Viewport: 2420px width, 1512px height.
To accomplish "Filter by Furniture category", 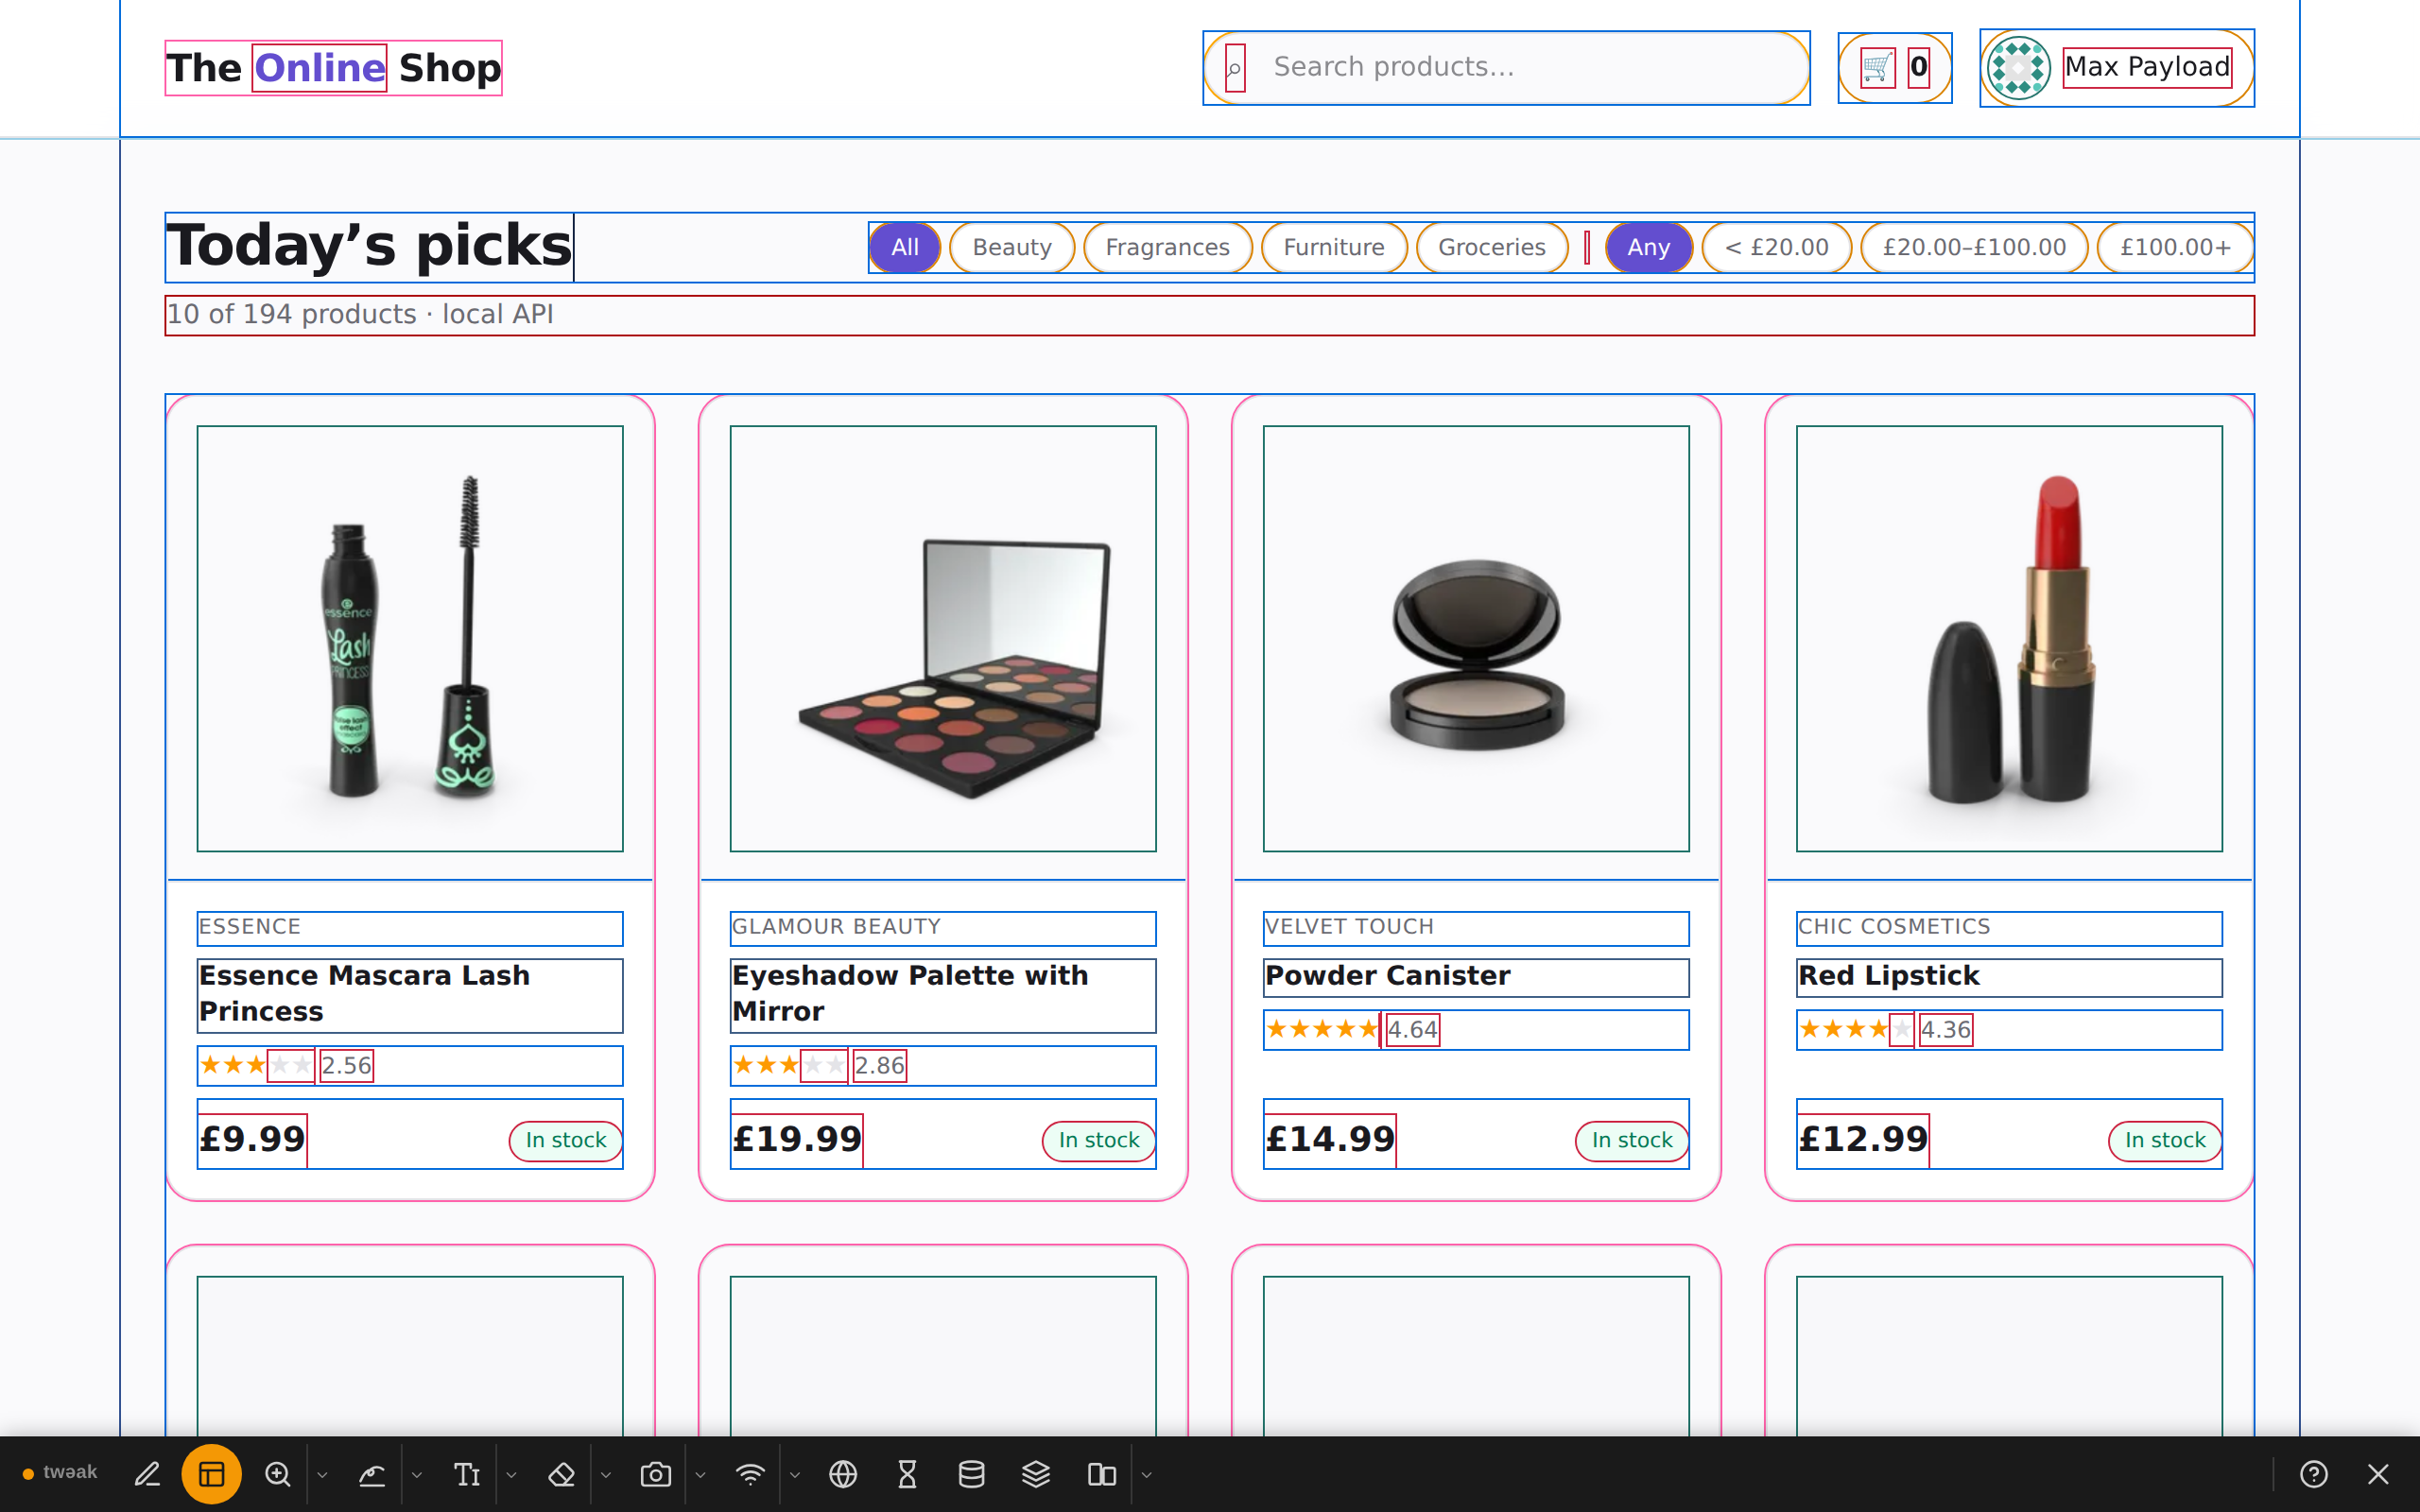I will (1334, 247).
